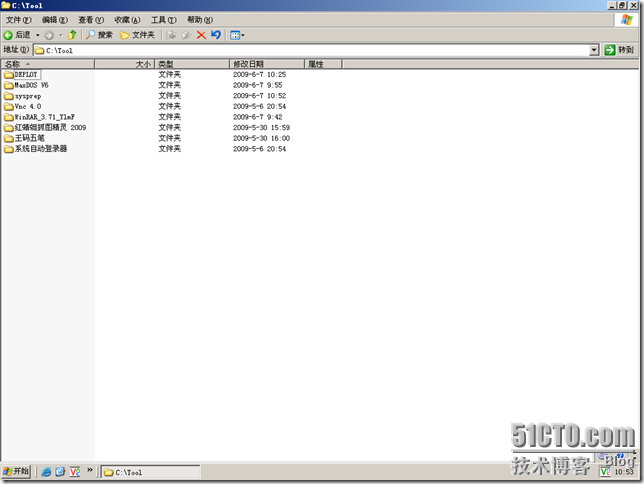Click the Vnc 4.0 folder name text

(x=28, y=107)
